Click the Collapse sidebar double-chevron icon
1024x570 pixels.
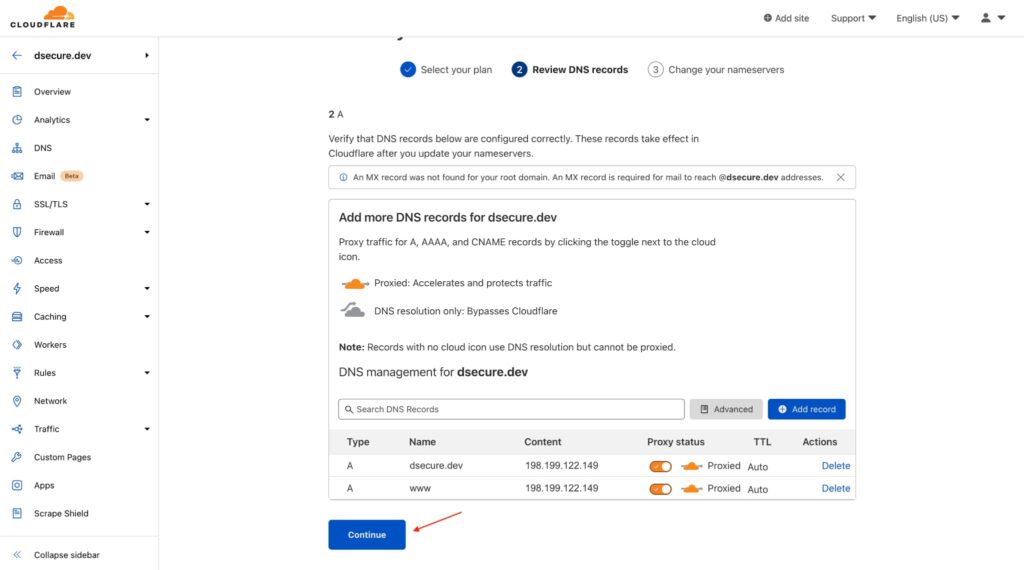tap(17, 554)
